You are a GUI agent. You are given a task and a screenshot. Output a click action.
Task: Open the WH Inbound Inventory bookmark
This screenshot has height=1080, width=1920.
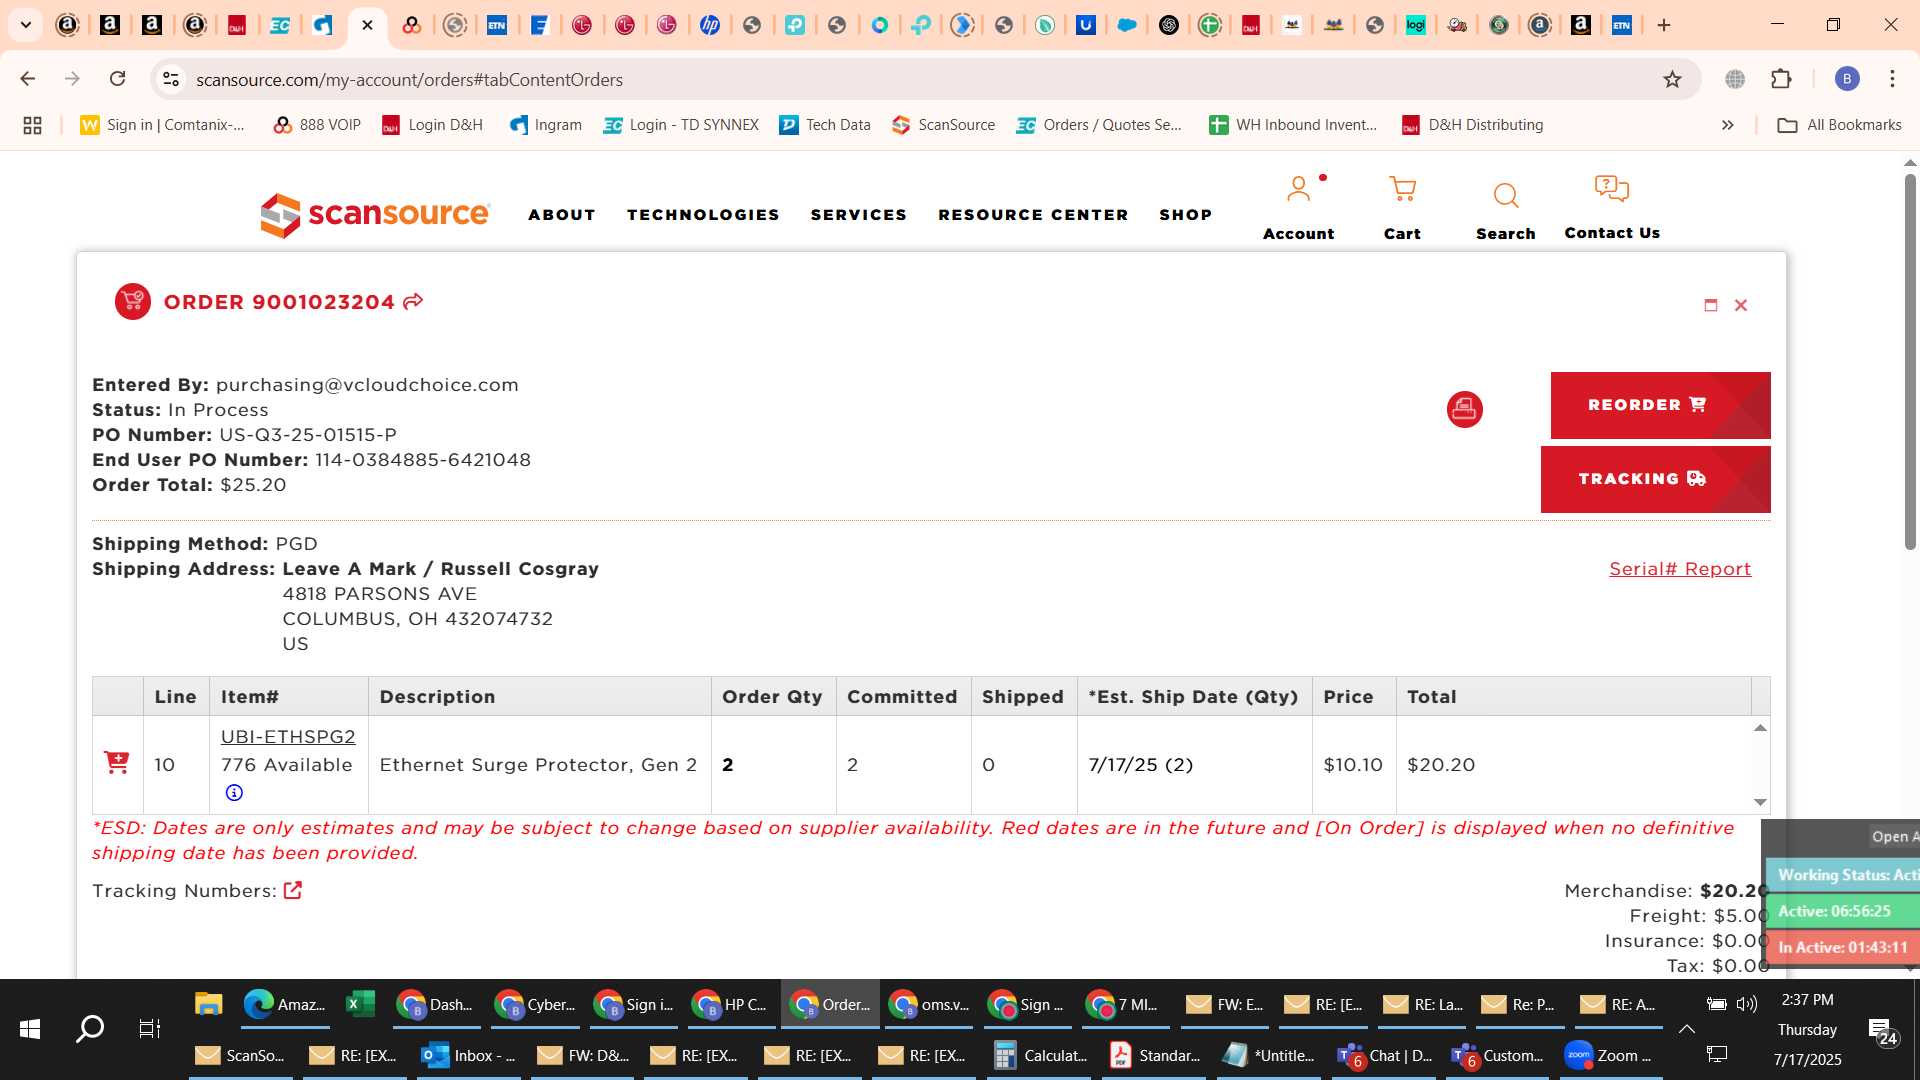coord(1293,125)
